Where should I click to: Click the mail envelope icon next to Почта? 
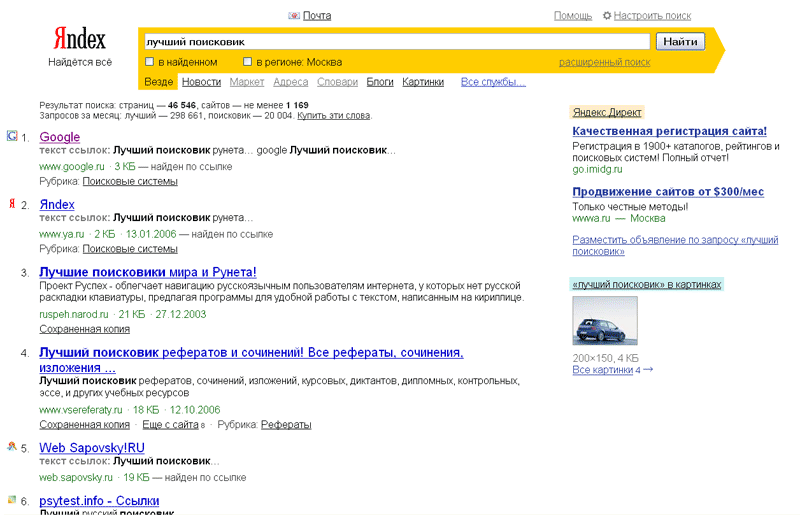pos(294,16)
